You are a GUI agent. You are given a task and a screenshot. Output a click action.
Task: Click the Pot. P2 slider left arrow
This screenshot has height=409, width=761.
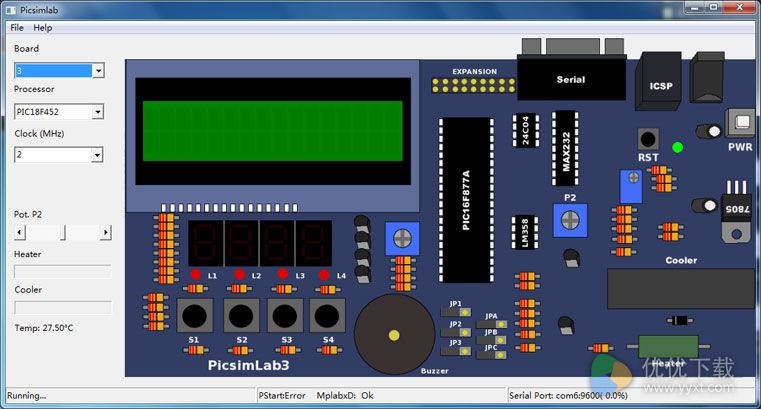[19, 232]
